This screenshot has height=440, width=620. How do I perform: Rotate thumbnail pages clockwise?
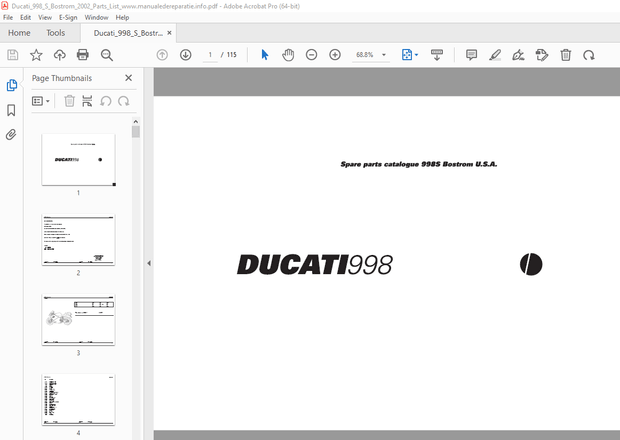pos(124,101)
